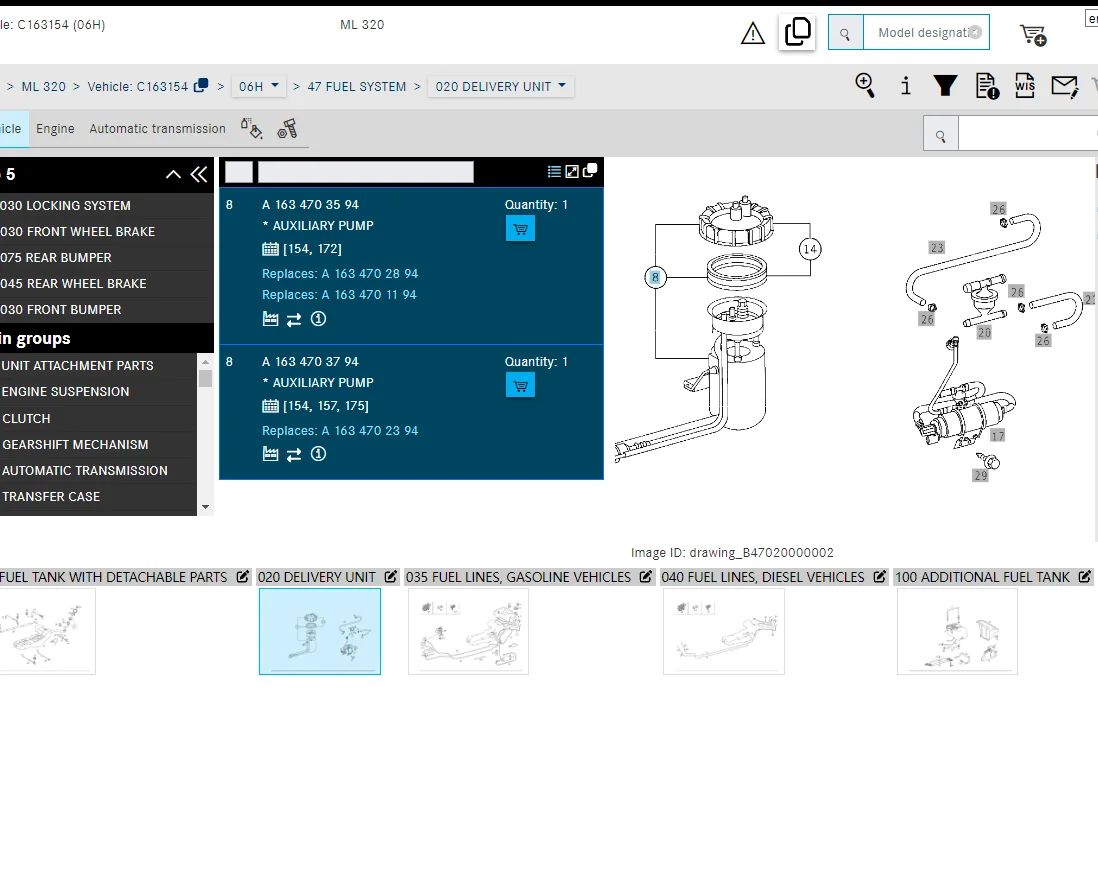Open the shopping cart with plus icon
This screenshot has width=1098, height=874.
(1033, 34)
